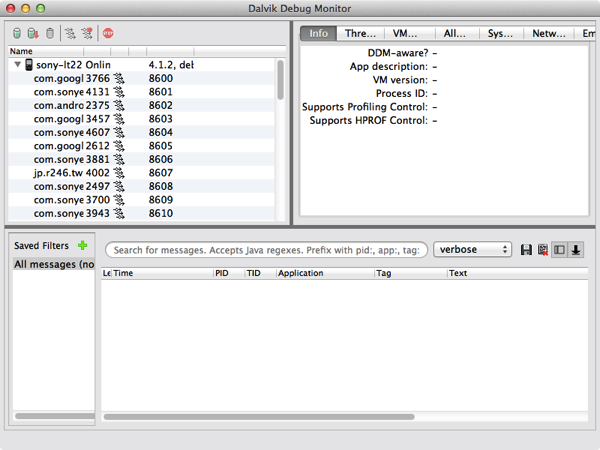Click the debug icon in jp.r246.tw row
This screenshot has height=450, width=600.
(x=119, y=173)
